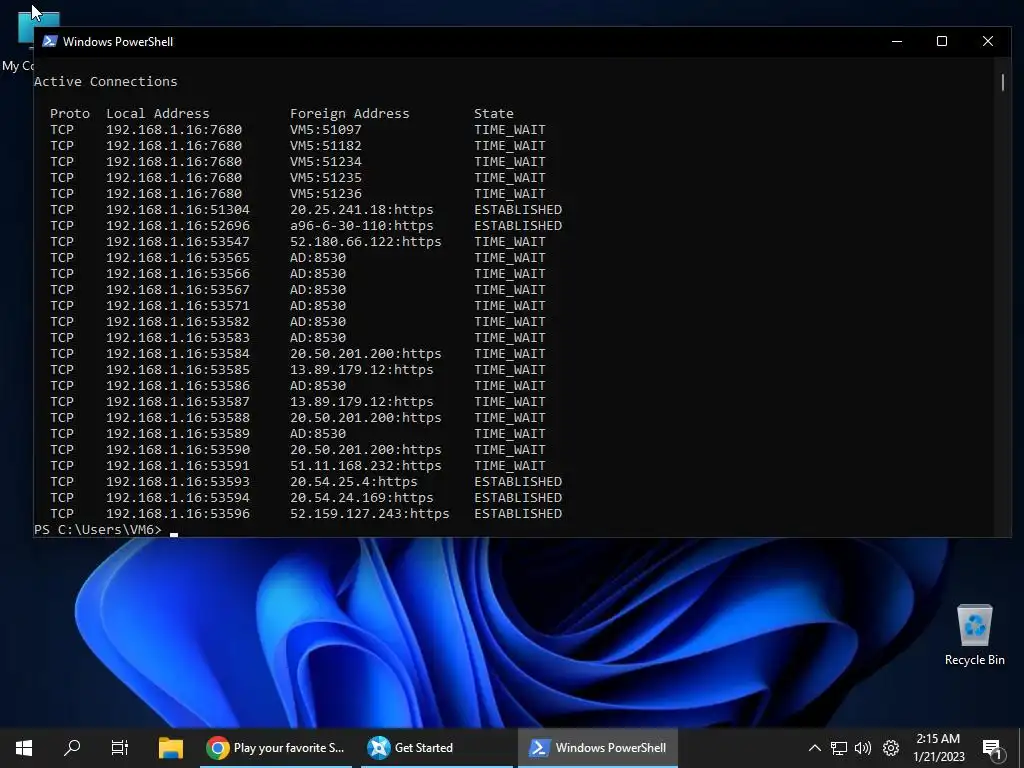The width and height of the screenshot is (1024, 768).
Task: Show hidden system tray icons
Action: [814, 748]
